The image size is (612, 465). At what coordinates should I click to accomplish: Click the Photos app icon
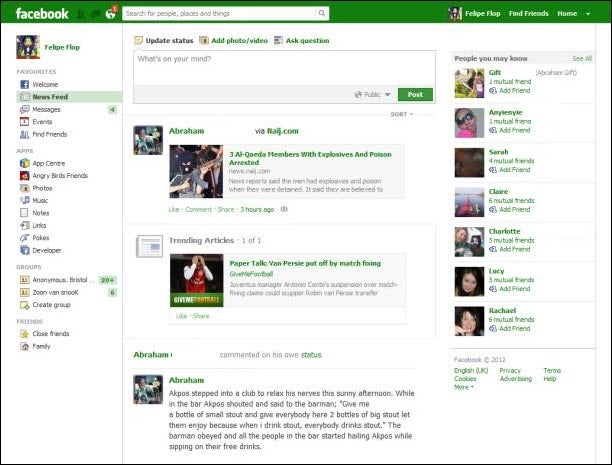pos(25,188)
